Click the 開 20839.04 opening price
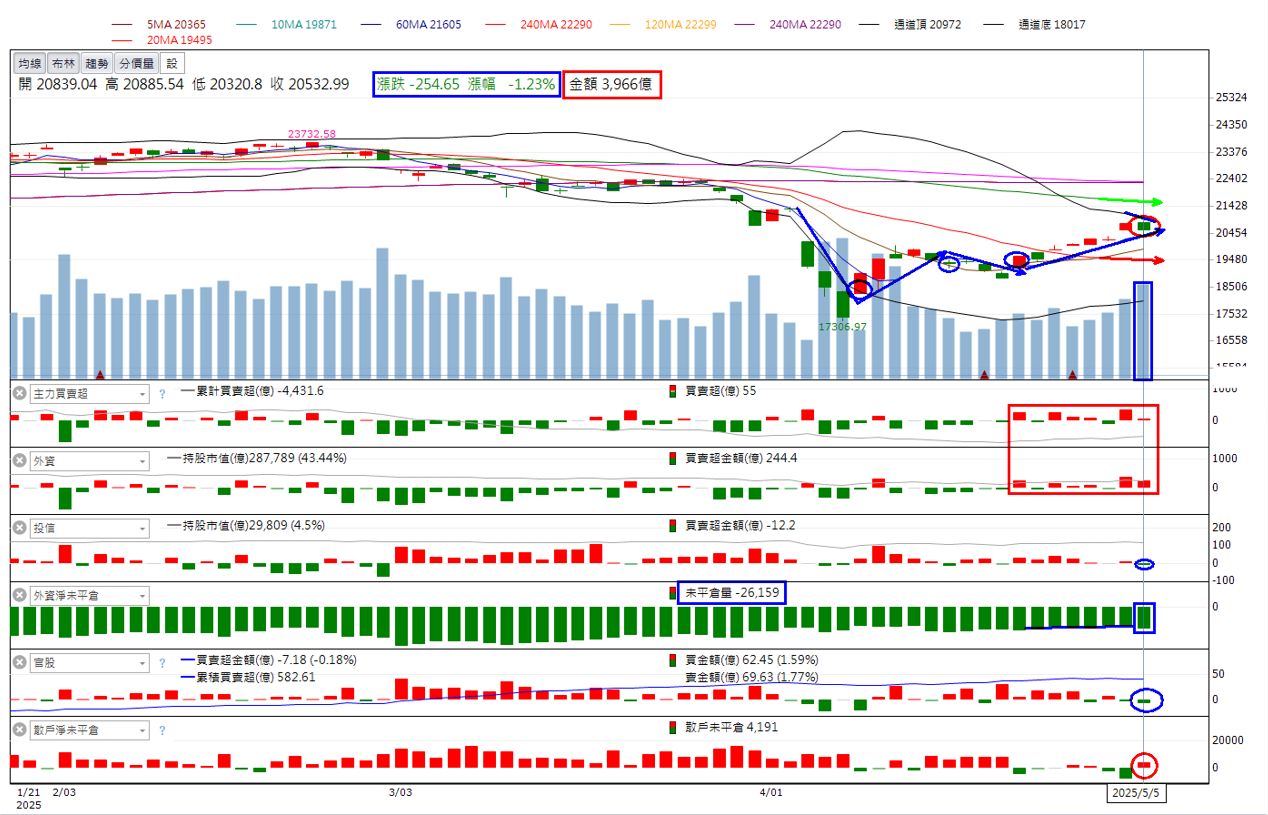 tap(57, 85)
